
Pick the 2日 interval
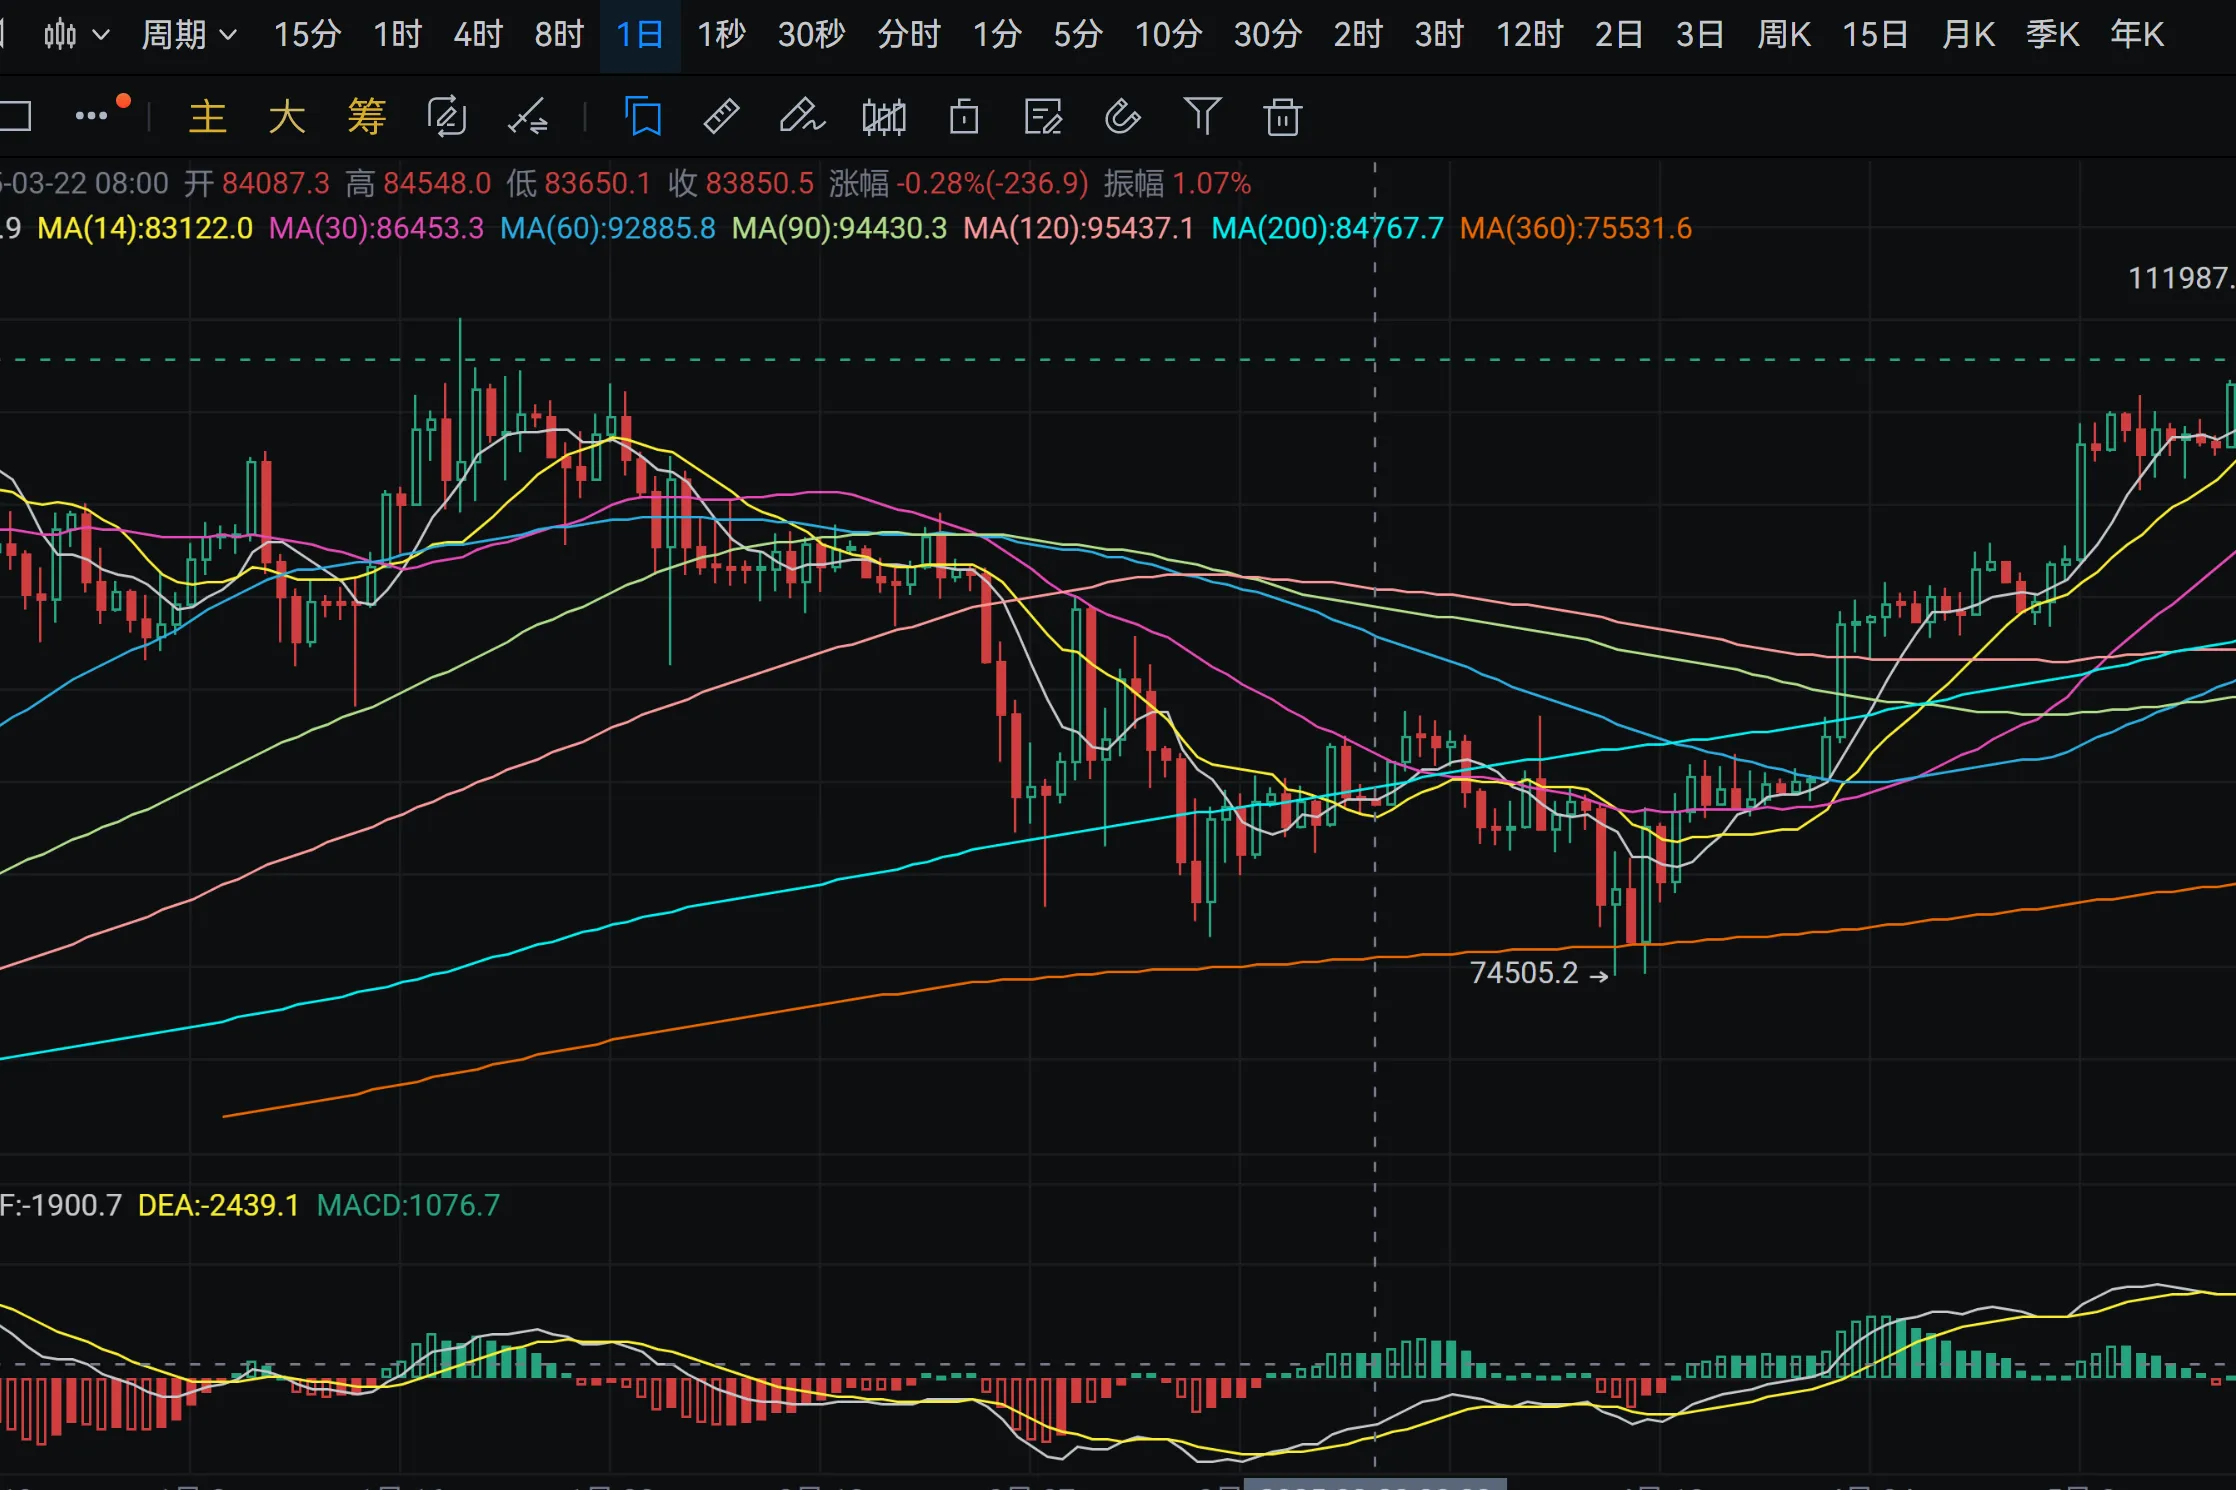tap(1619, 35)
